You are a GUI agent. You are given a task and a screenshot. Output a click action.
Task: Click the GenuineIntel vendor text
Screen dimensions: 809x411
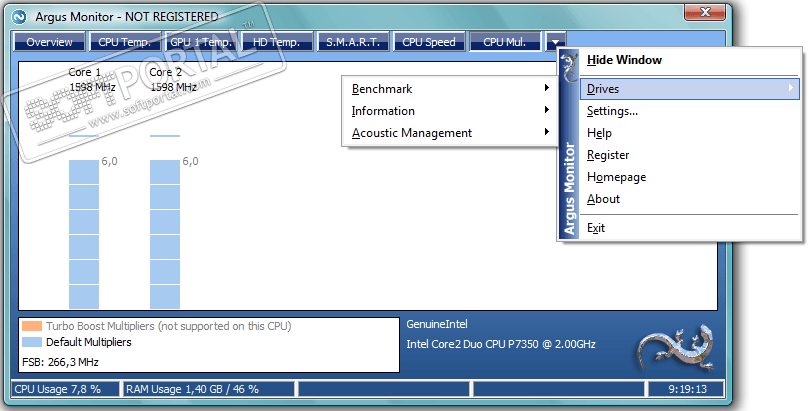pyautogui.click(x=437, y=324)
